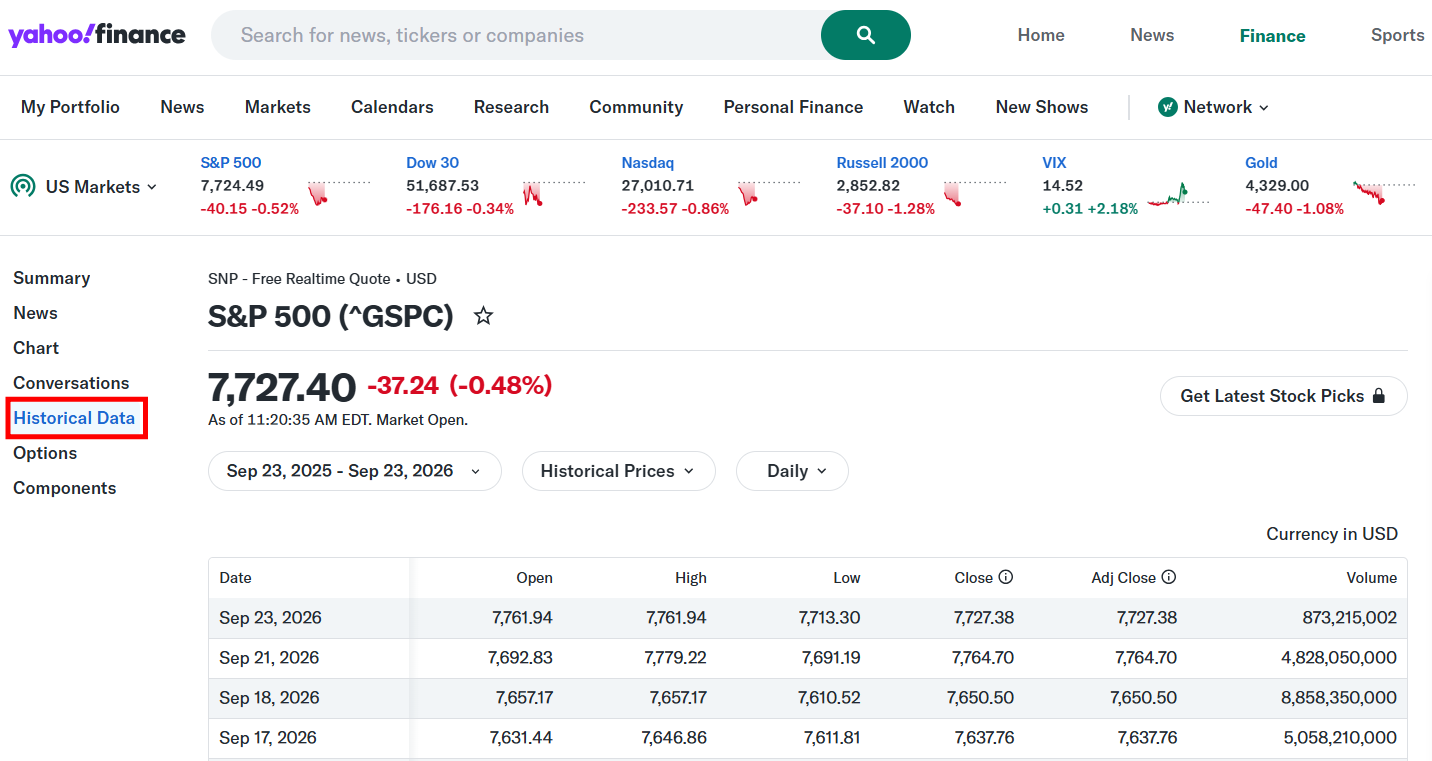This screenshot has width=1432, height=761.
Task: Switch to the Chart section
Action: tap(36, 348)
